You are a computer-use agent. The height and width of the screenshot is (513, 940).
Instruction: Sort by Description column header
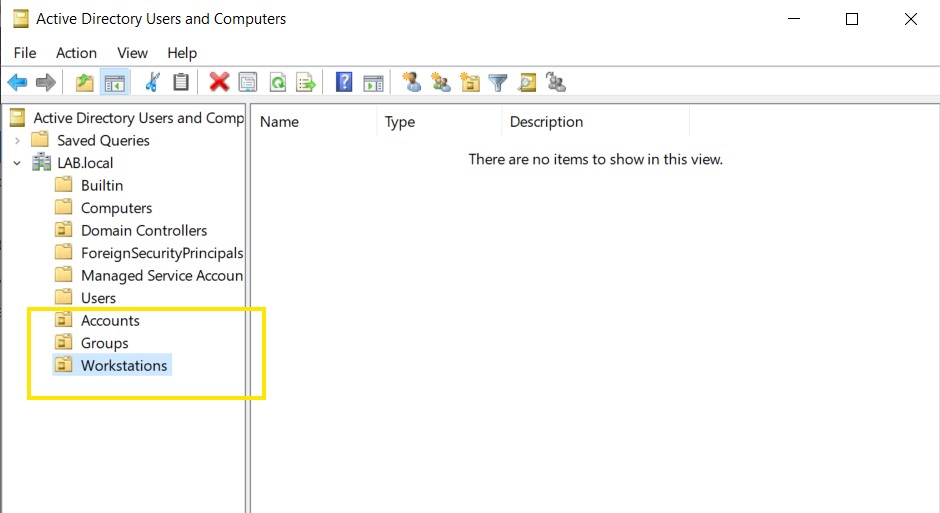click(596, 122)
